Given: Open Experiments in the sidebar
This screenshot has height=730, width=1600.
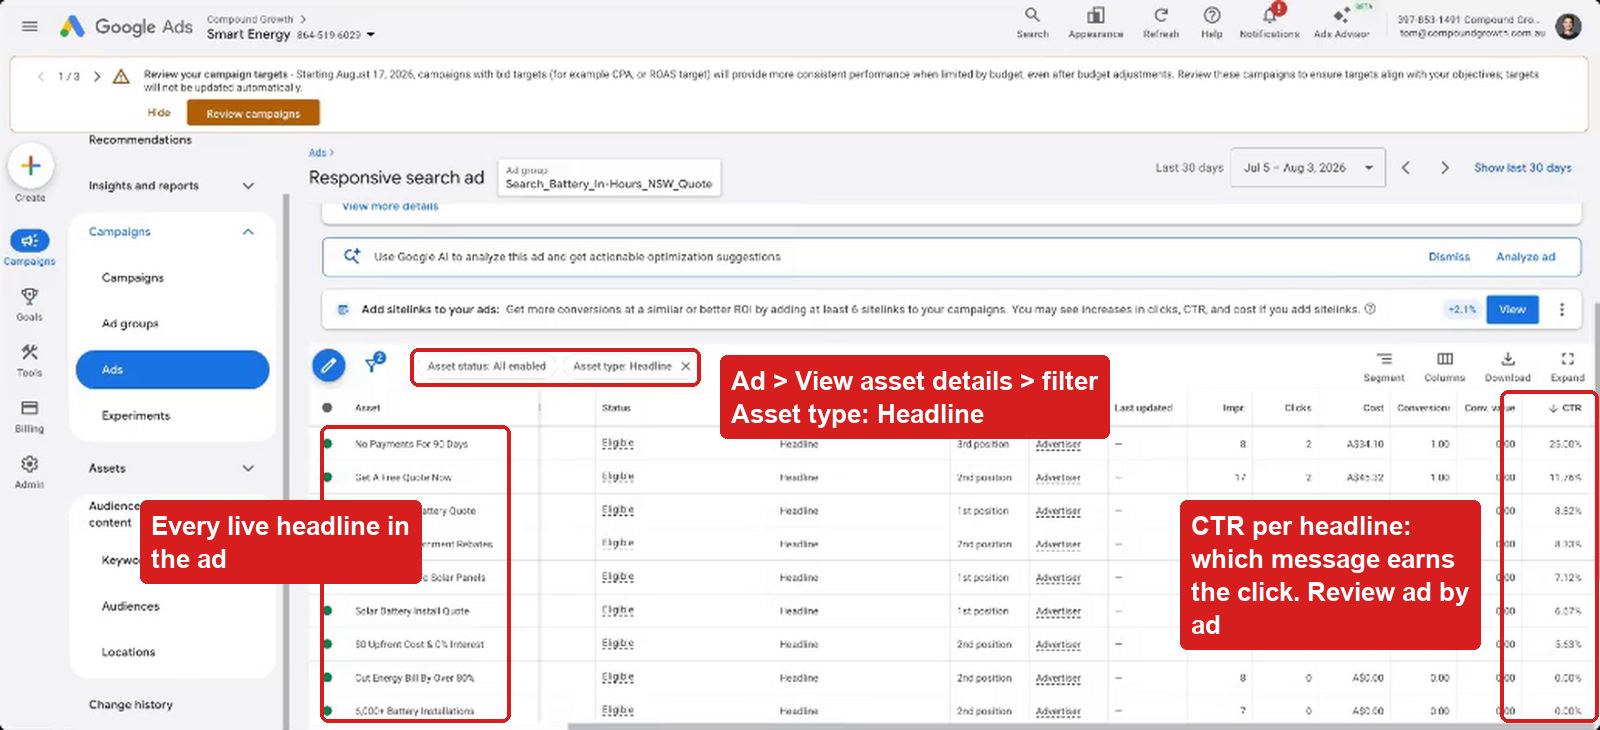Looking at the screenshot, I should pyautogui.click(x=136, y=416).
